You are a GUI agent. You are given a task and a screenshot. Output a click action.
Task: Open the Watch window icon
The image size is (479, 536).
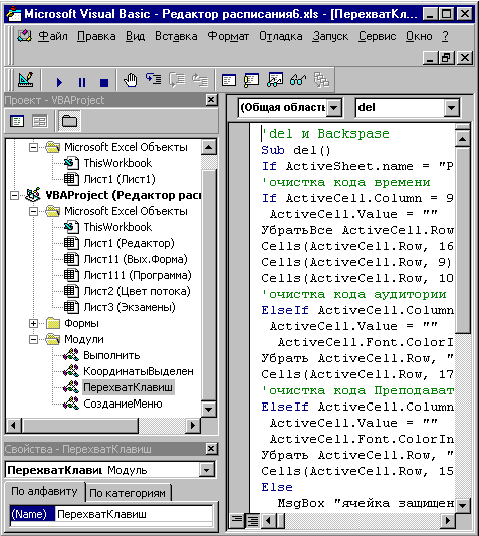pyautogui.click(x=275, y=80)
